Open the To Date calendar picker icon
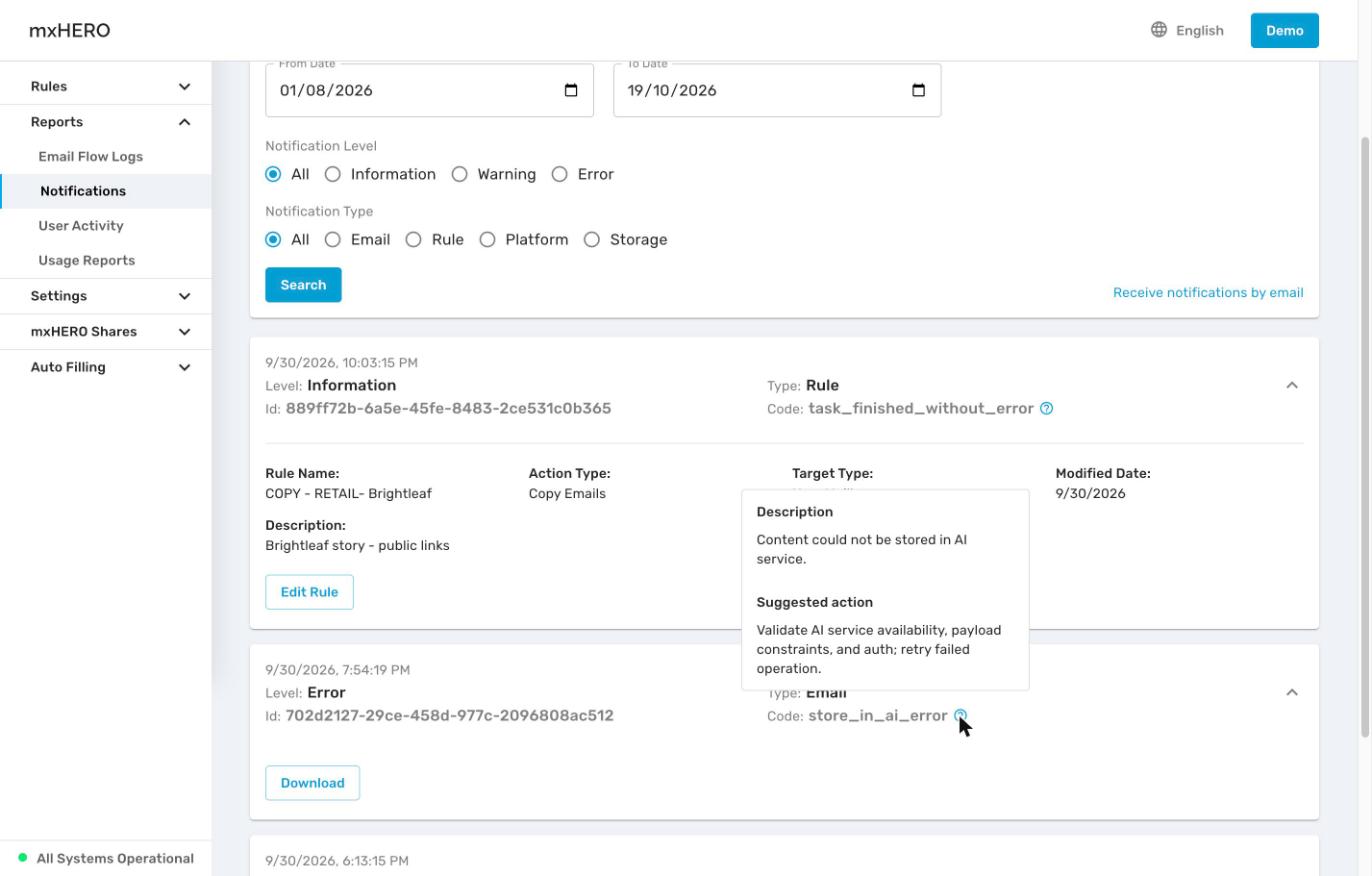The image size is (1372, 876). (x=918, y=90)
